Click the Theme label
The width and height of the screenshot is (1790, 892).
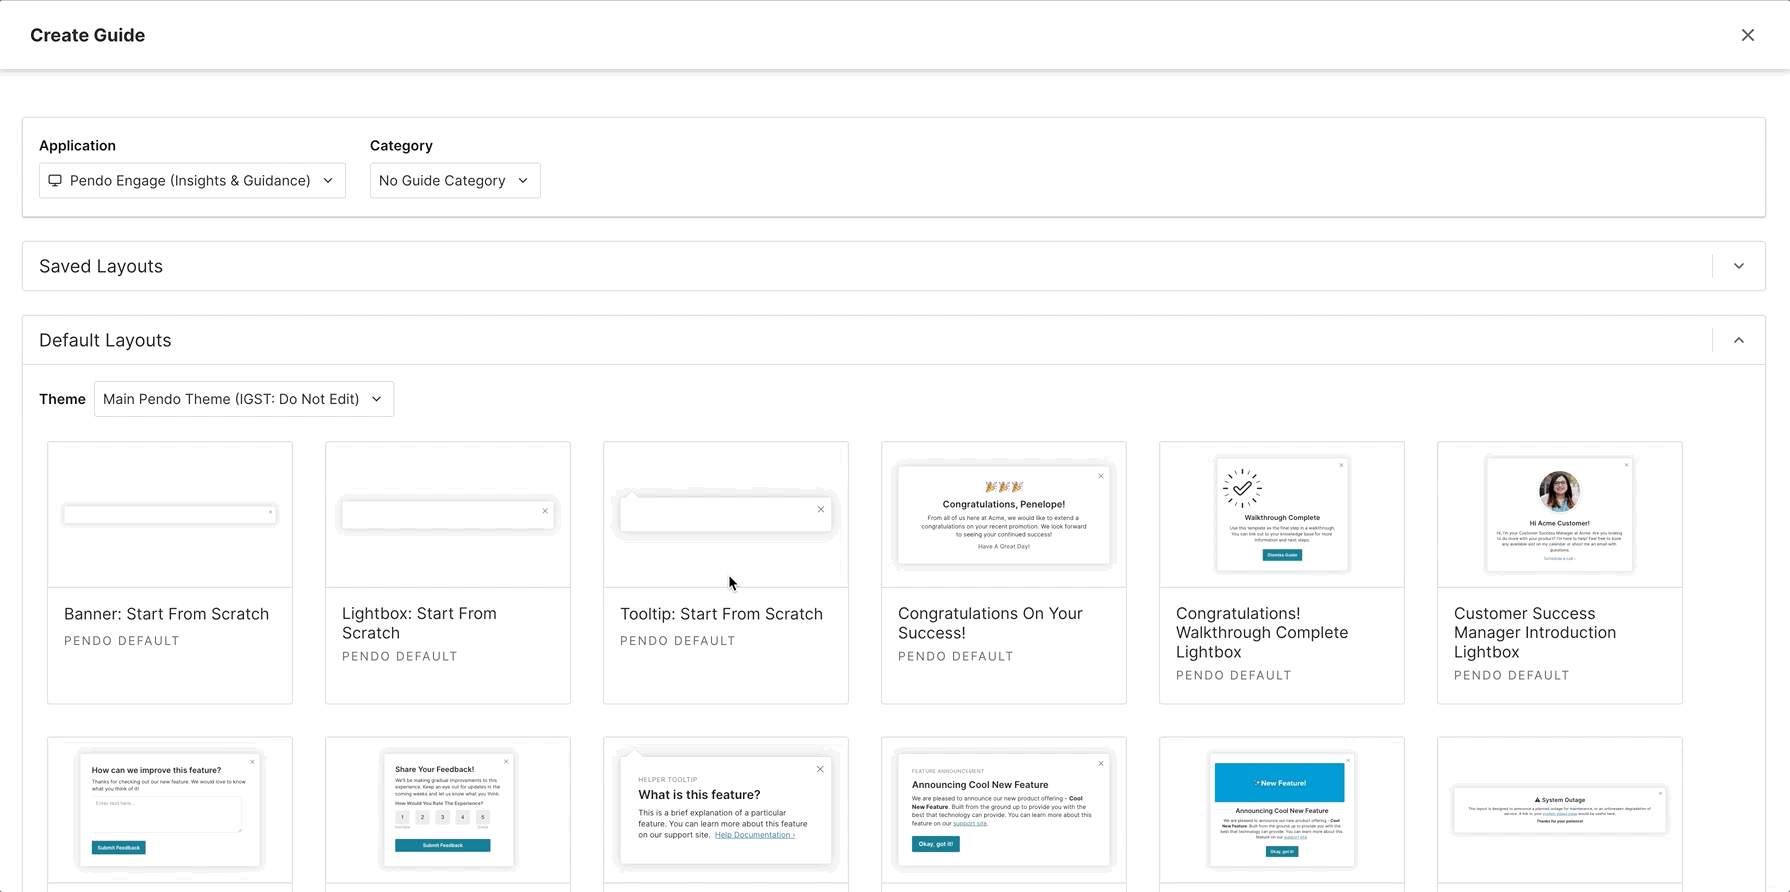pos(62,399)
